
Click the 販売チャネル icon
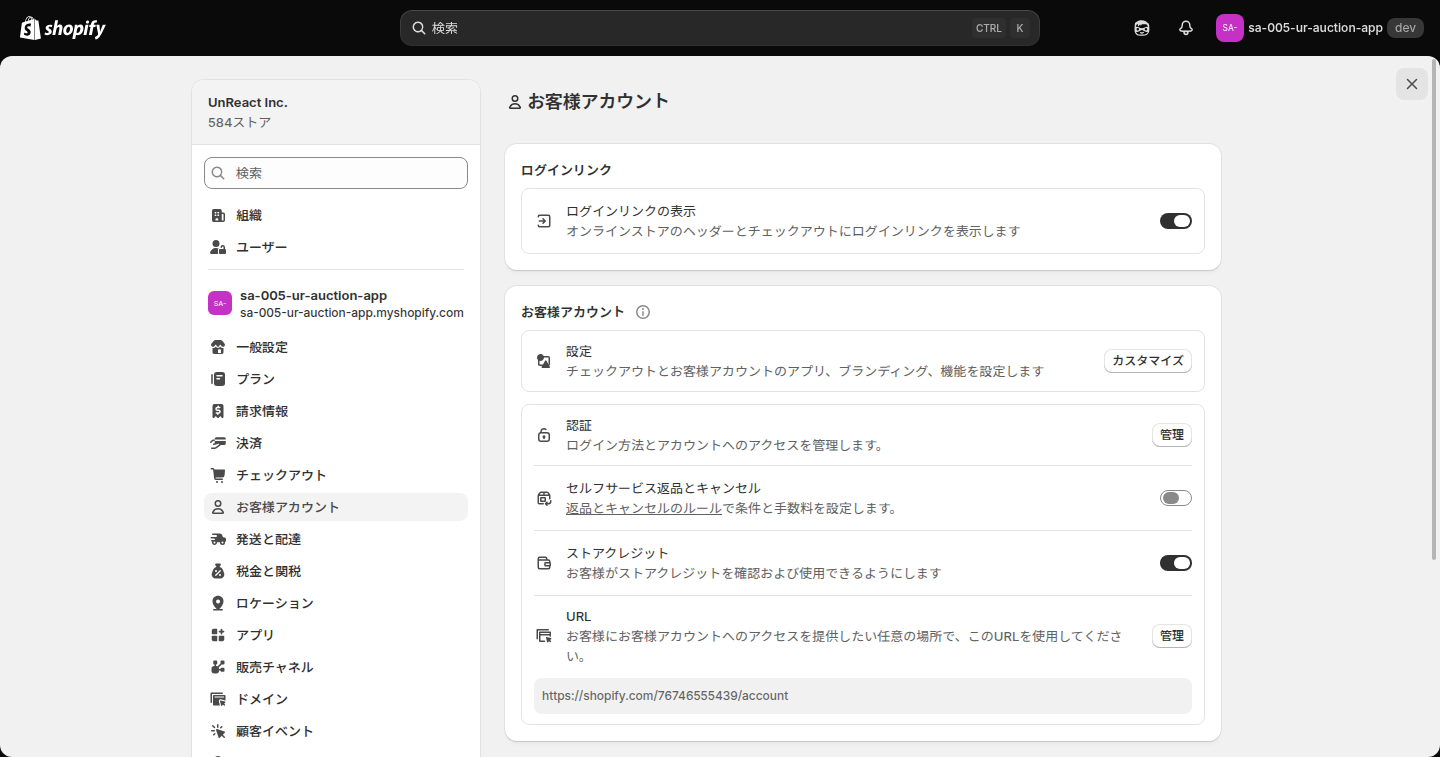[218, 667]
